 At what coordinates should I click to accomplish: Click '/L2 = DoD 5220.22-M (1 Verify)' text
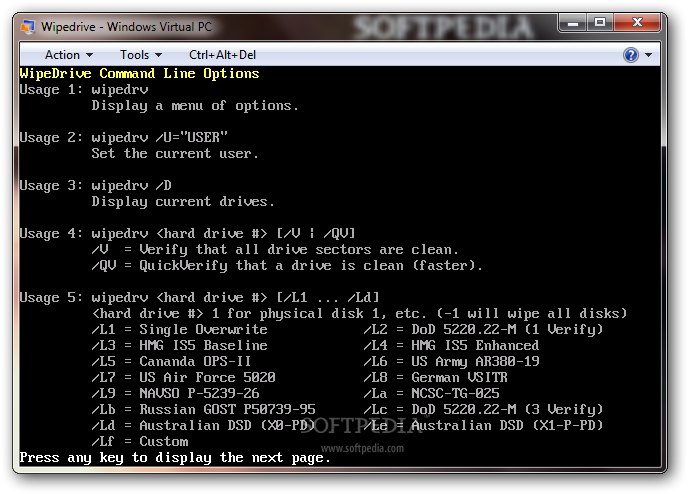click(483, 329)
